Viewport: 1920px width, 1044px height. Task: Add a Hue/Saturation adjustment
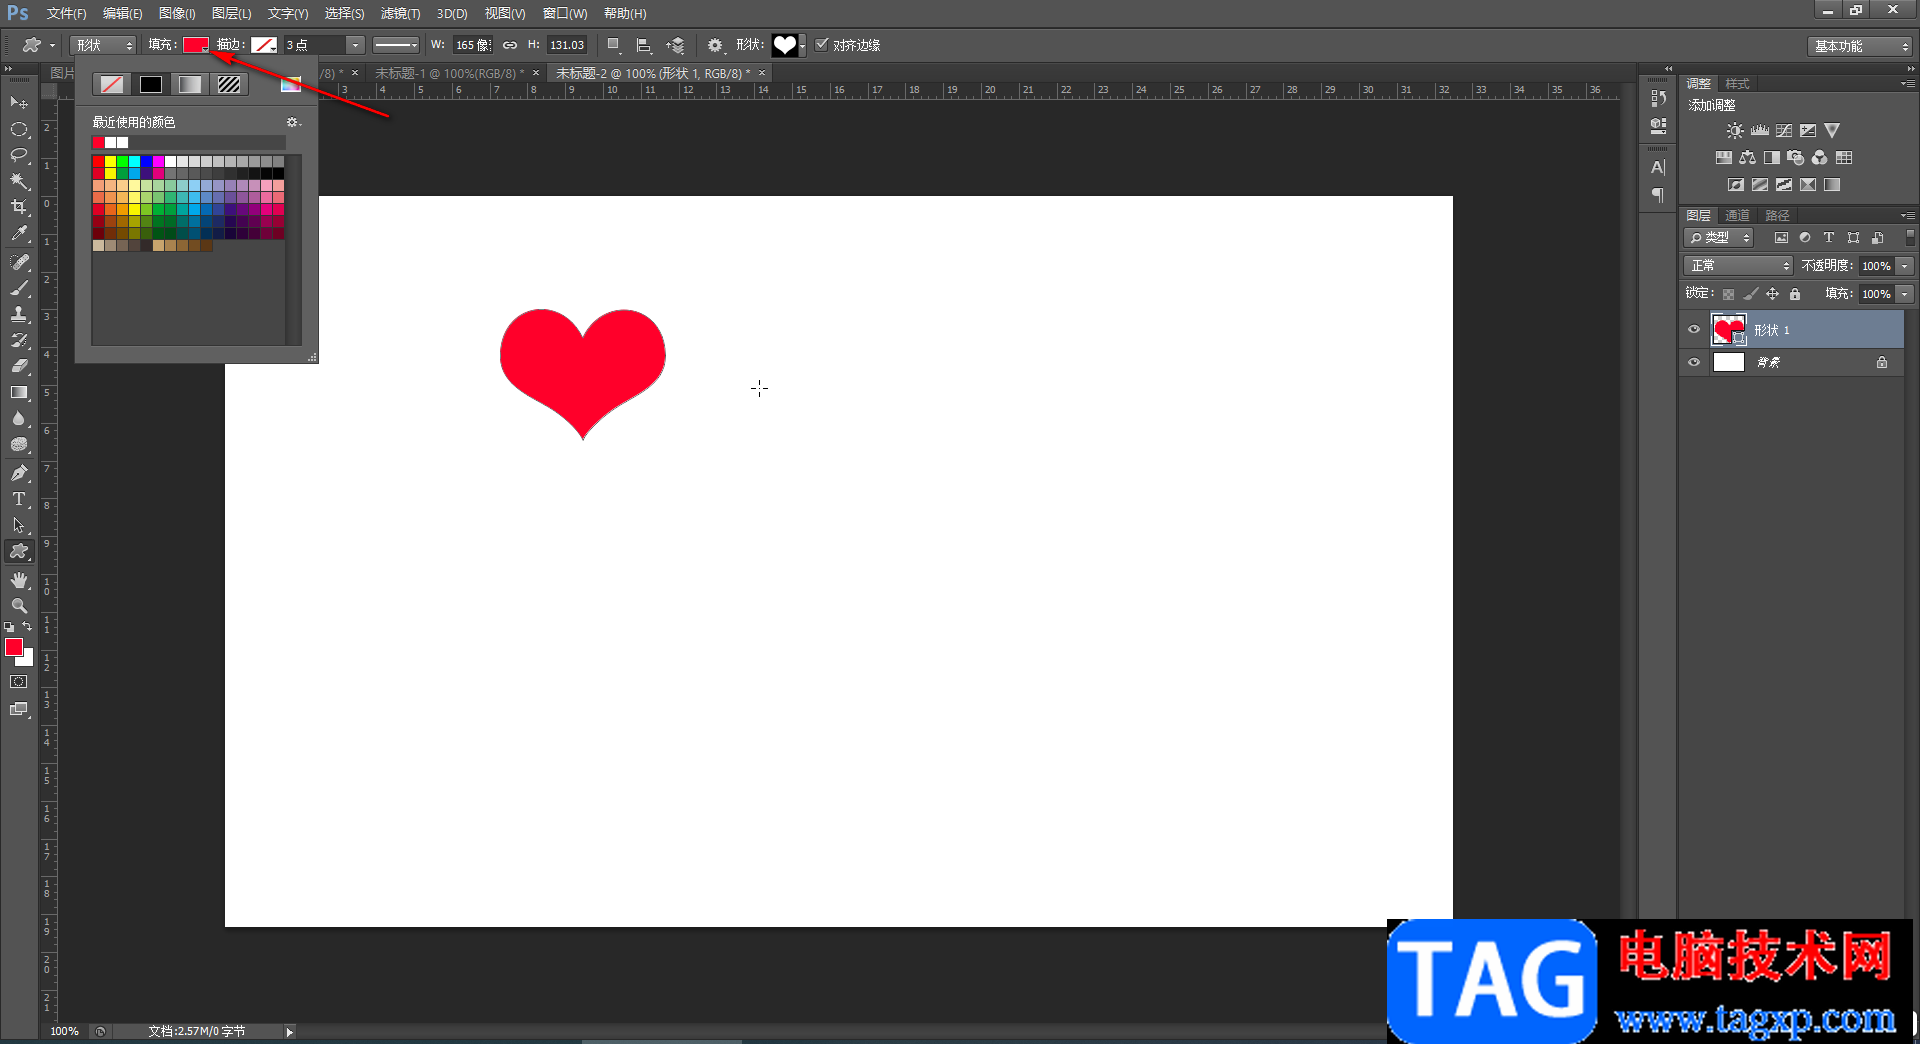tap(1723, 158)
